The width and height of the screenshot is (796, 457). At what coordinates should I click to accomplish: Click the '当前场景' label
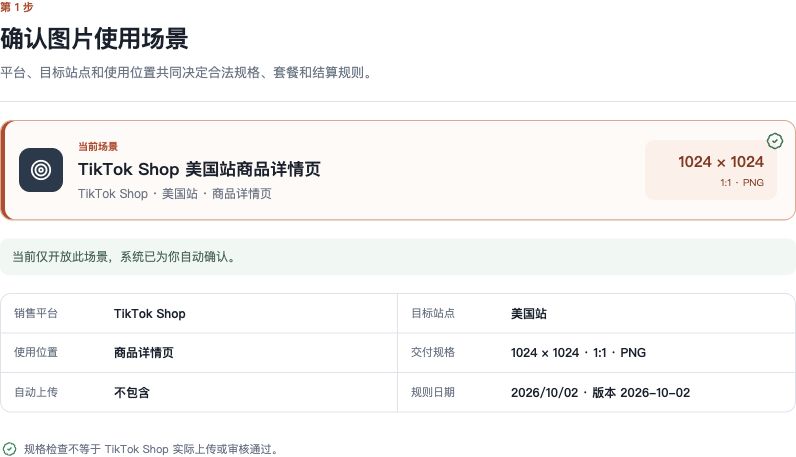tap(98, 147)
